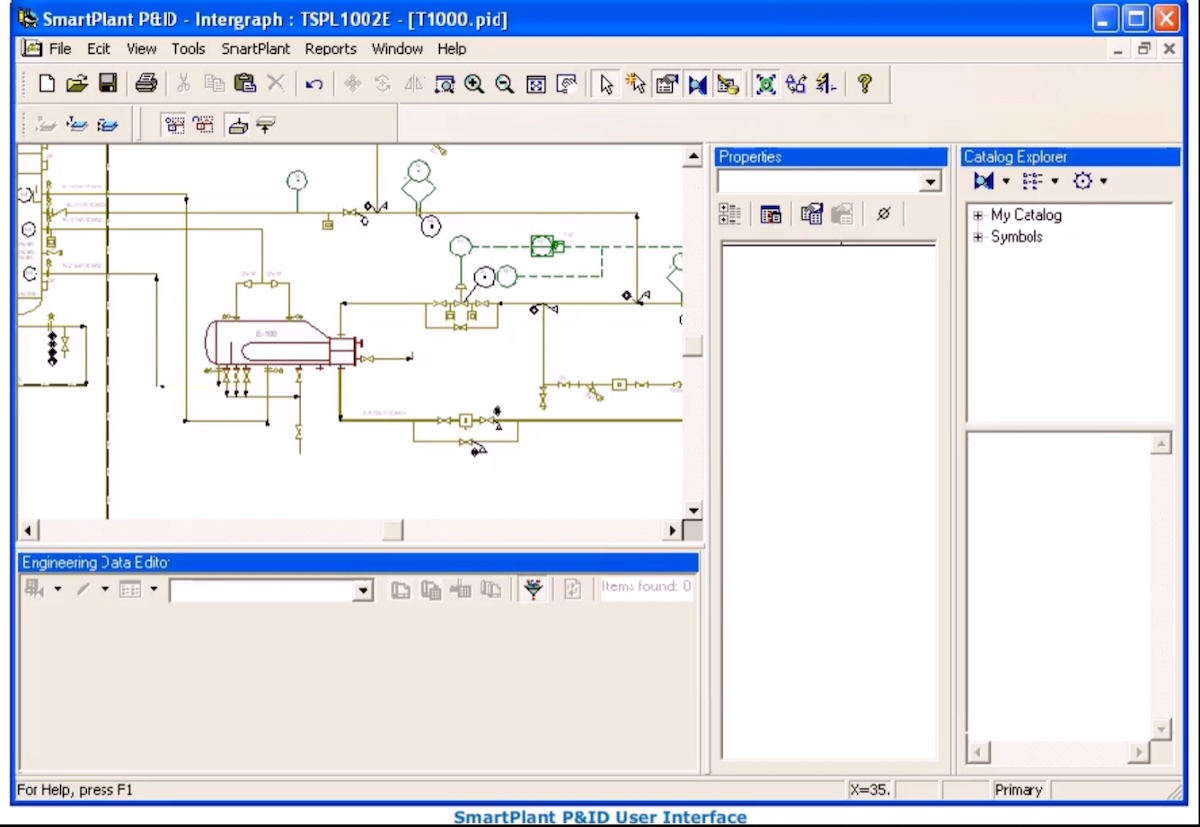Click the Open file folder icon
Viewport: 1200px width, 827px height.
point(77,84)
